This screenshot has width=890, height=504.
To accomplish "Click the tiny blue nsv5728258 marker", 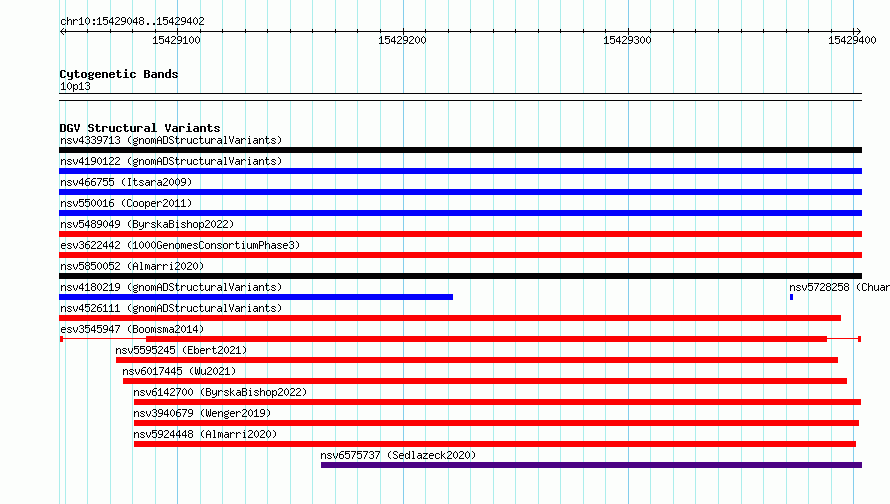I will click(791, 297).
